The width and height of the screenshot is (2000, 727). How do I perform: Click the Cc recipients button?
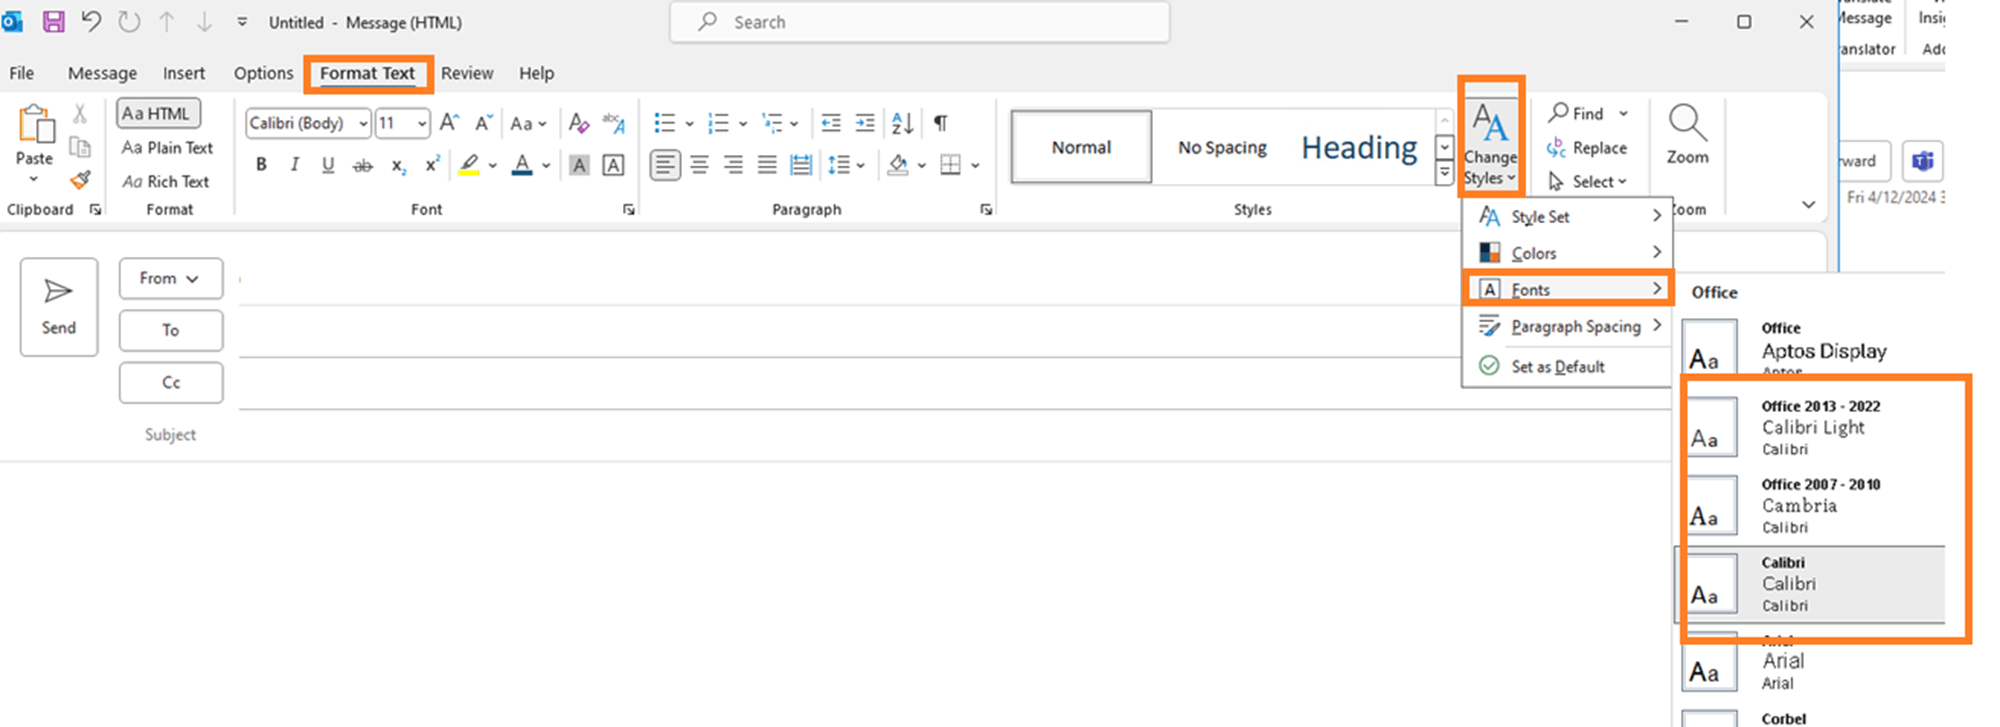pyautogui.click(x=171, y=383)
